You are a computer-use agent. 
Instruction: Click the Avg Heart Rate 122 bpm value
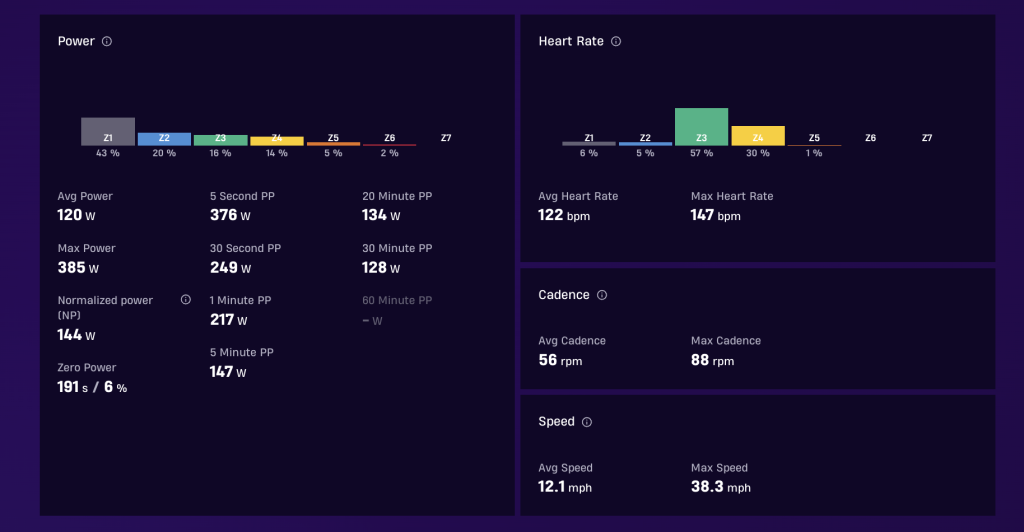(564, 215)
